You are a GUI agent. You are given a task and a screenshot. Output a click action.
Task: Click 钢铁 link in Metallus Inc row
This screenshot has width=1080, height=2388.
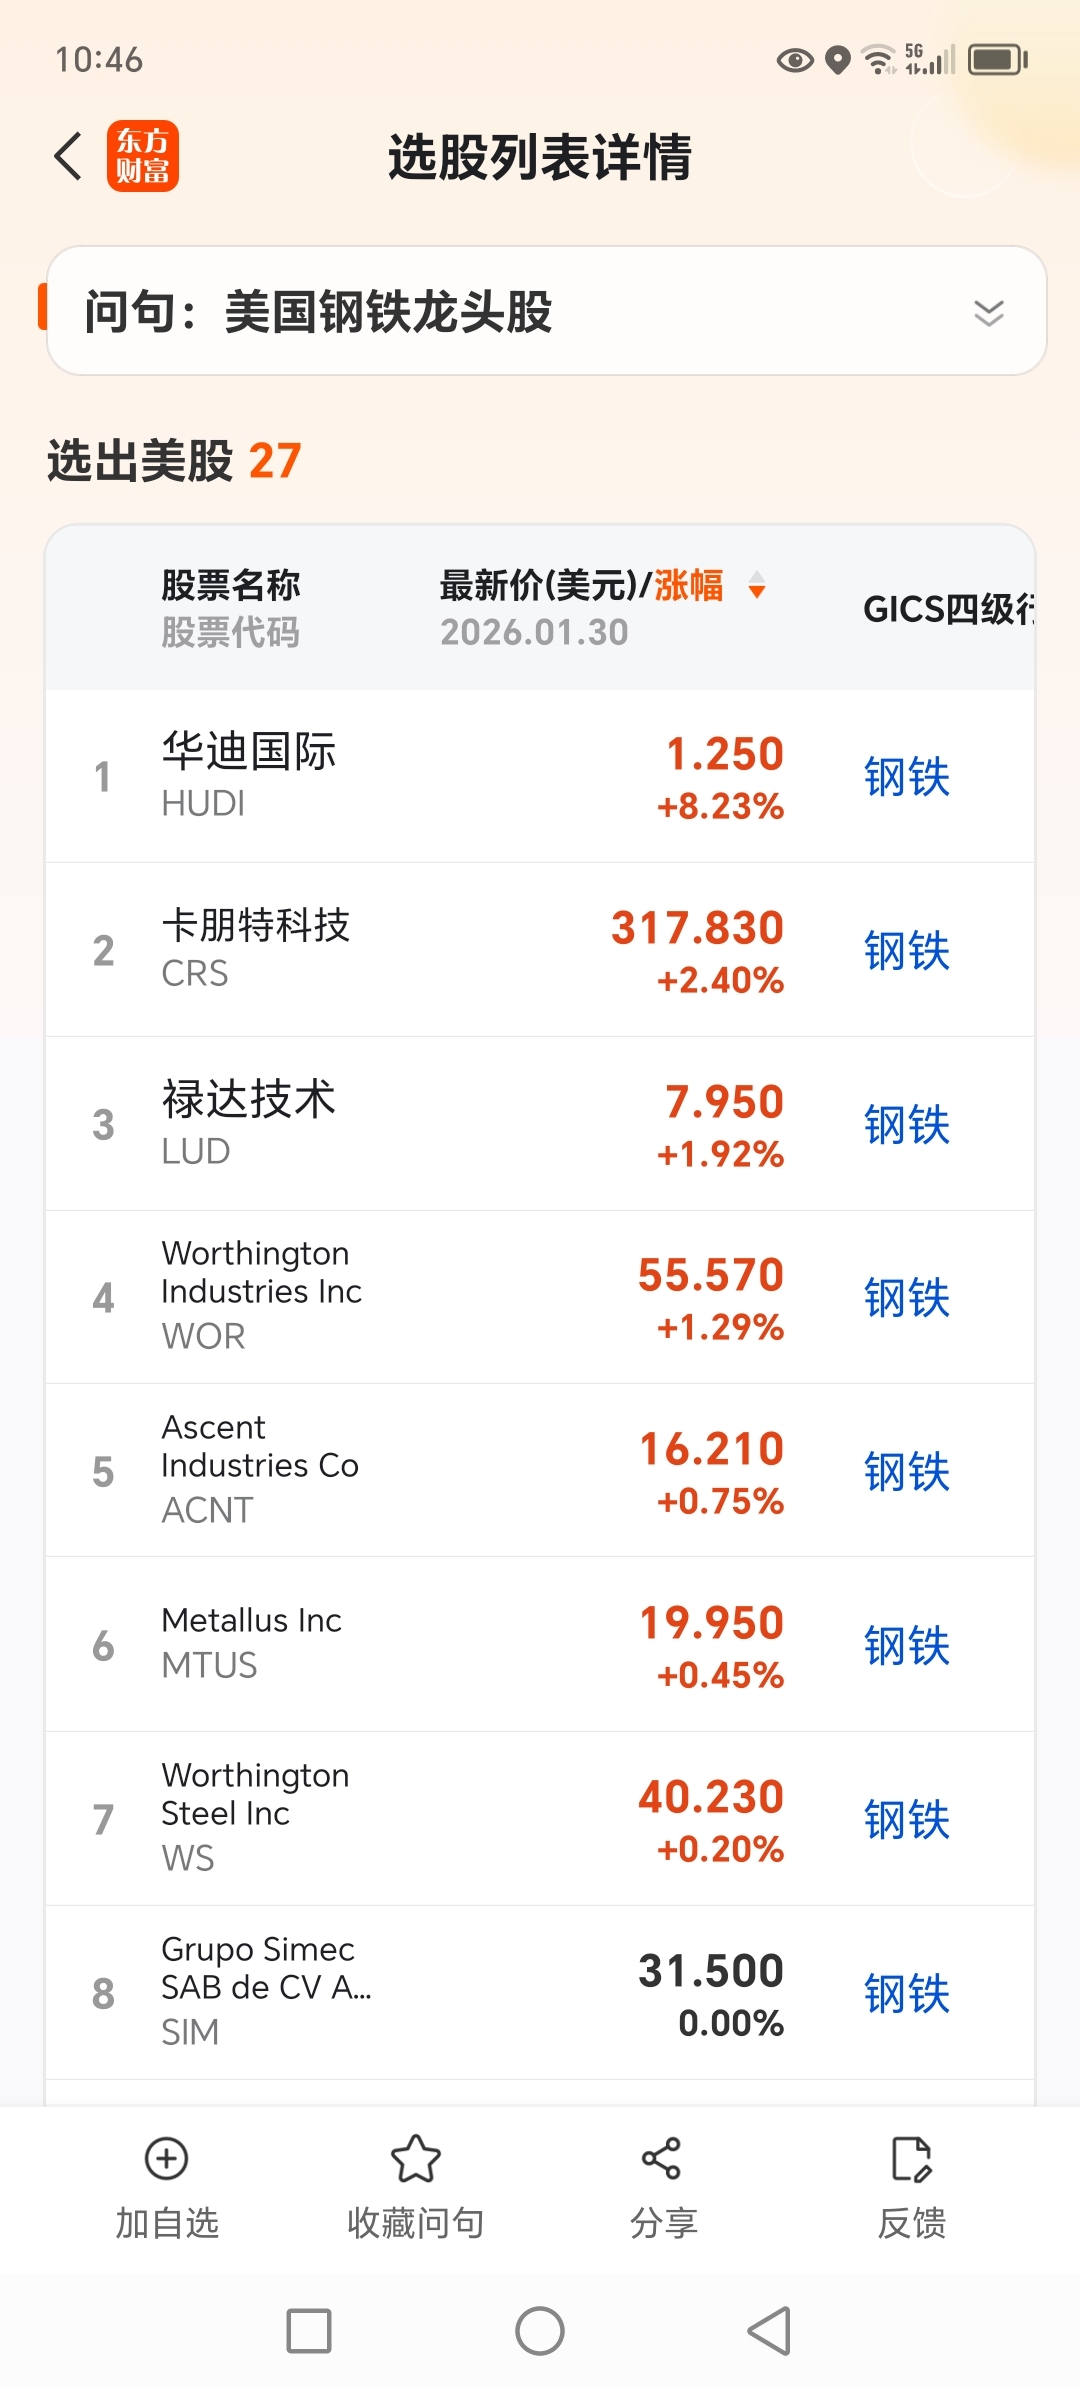(x=907, y=1645)
